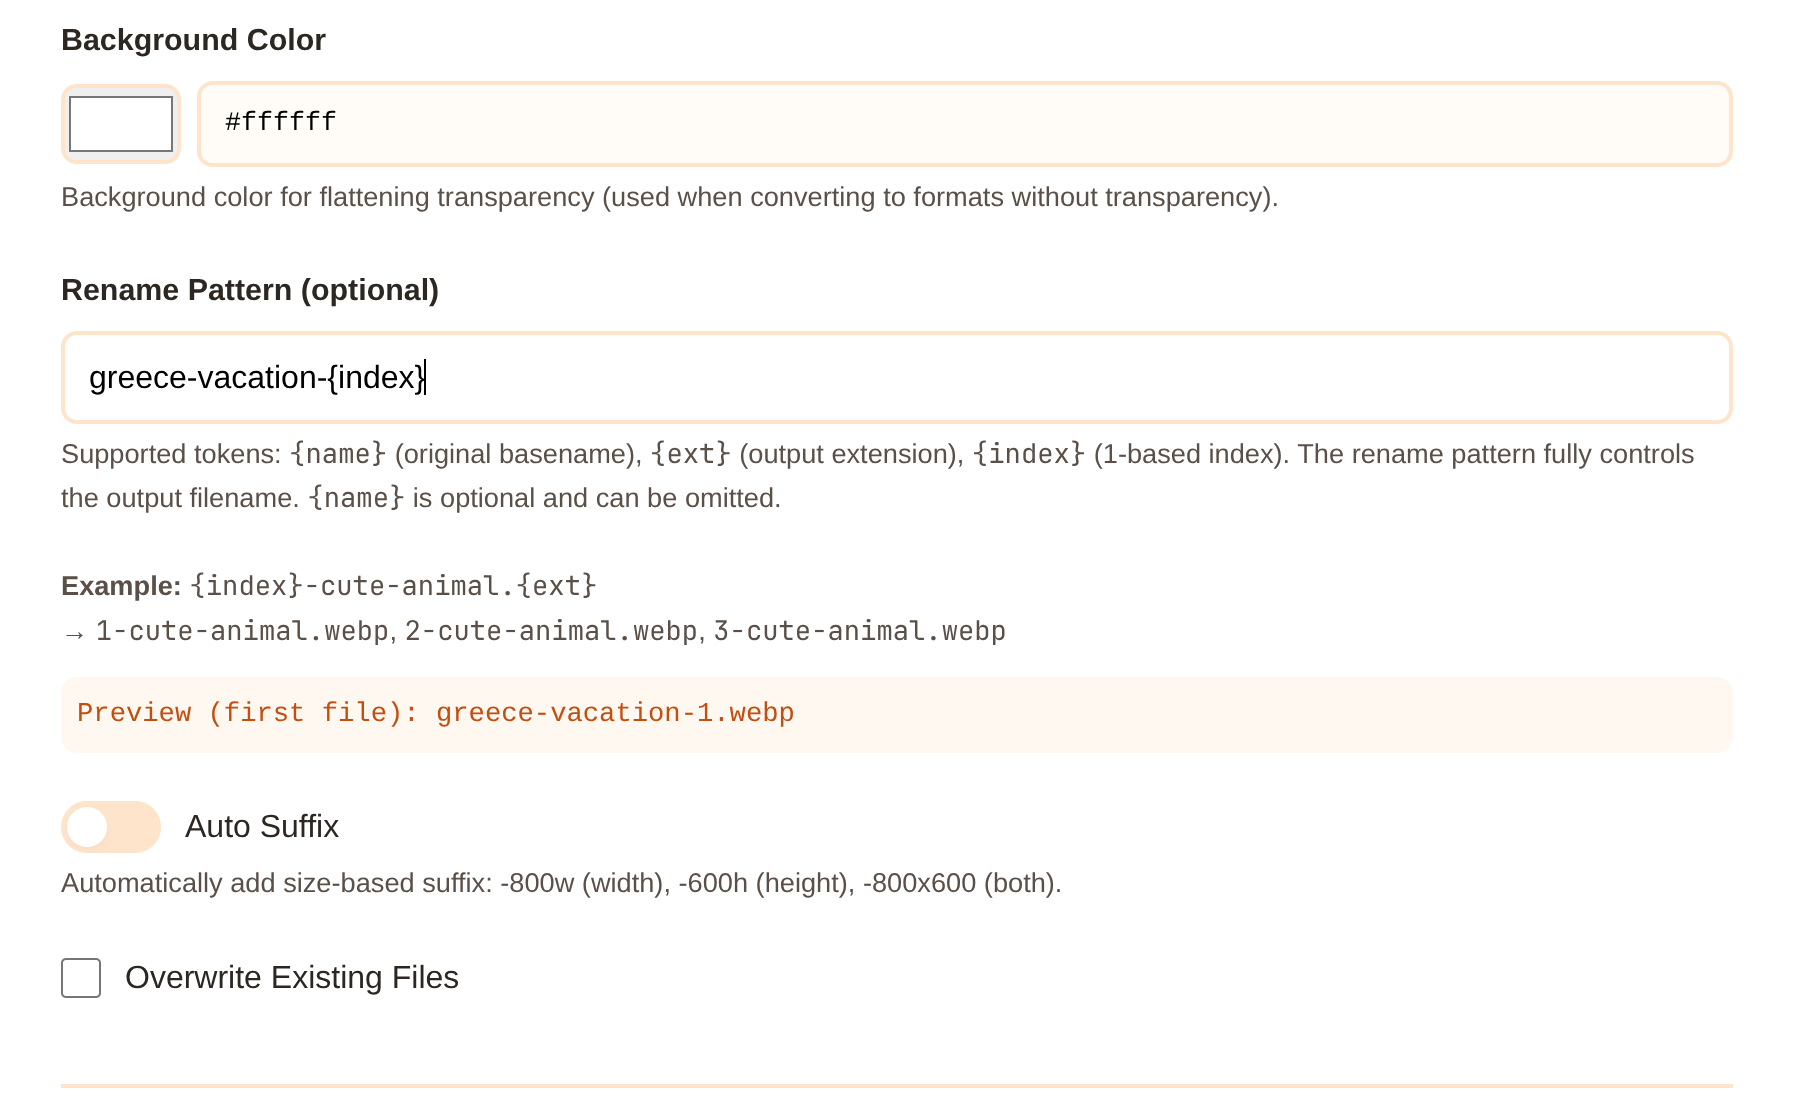Check the Overwrite Existing Files checkbox
1796x1112 pixels.
click(80, 978)
